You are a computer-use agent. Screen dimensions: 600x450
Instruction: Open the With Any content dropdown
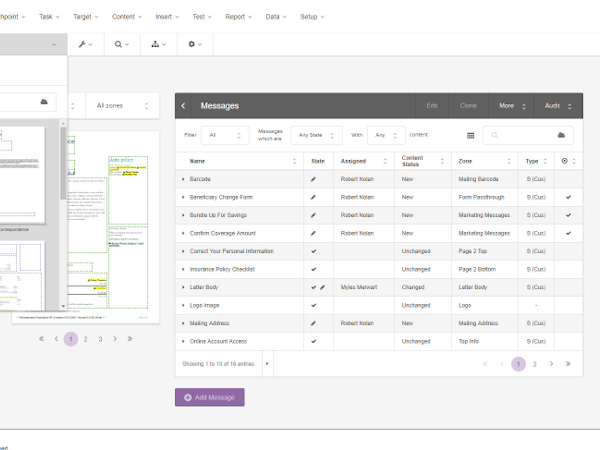[x=386, y=135]
